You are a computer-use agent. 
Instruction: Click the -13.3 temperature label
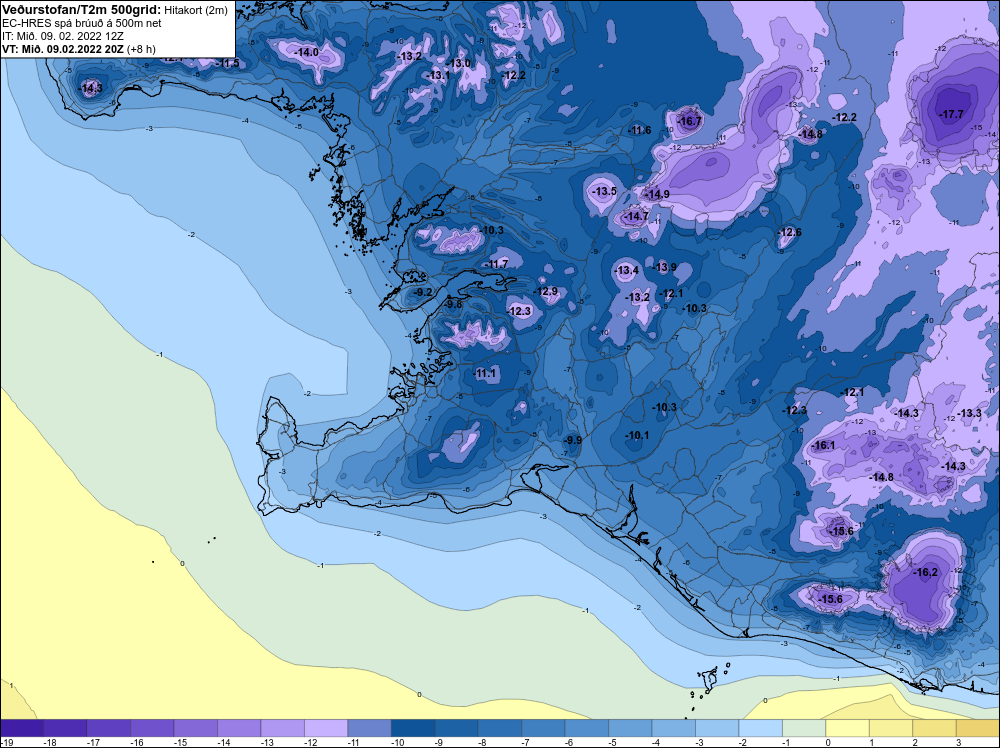[970, 413]
